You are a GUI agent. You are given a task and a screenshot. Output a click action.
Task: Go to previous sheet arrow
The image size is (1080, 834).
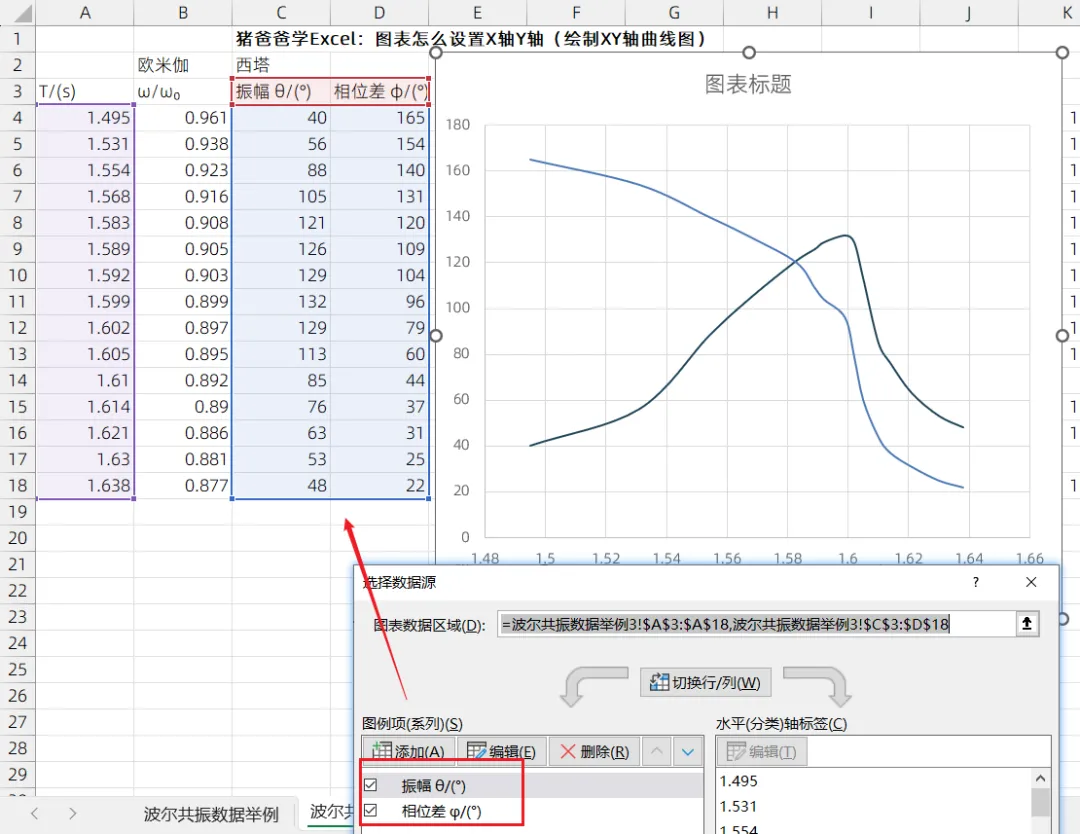point(34,814)
